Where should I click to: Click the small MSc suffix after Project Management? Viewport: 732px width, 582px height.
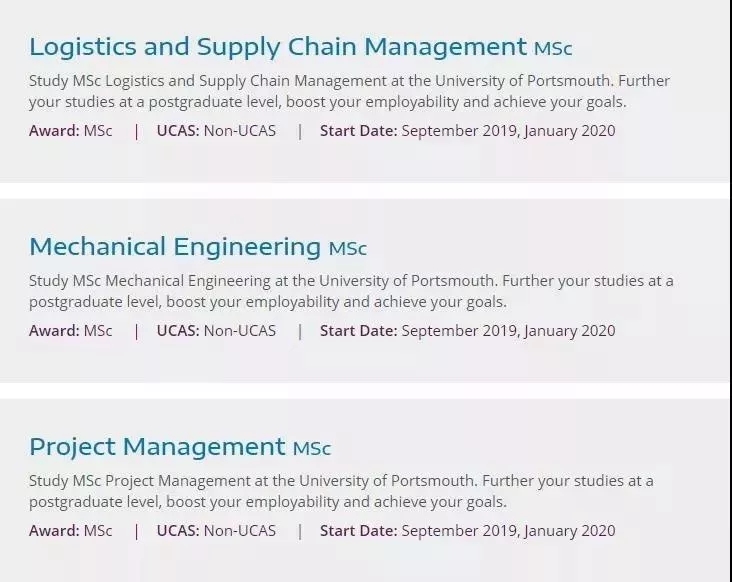coord(311,448)
